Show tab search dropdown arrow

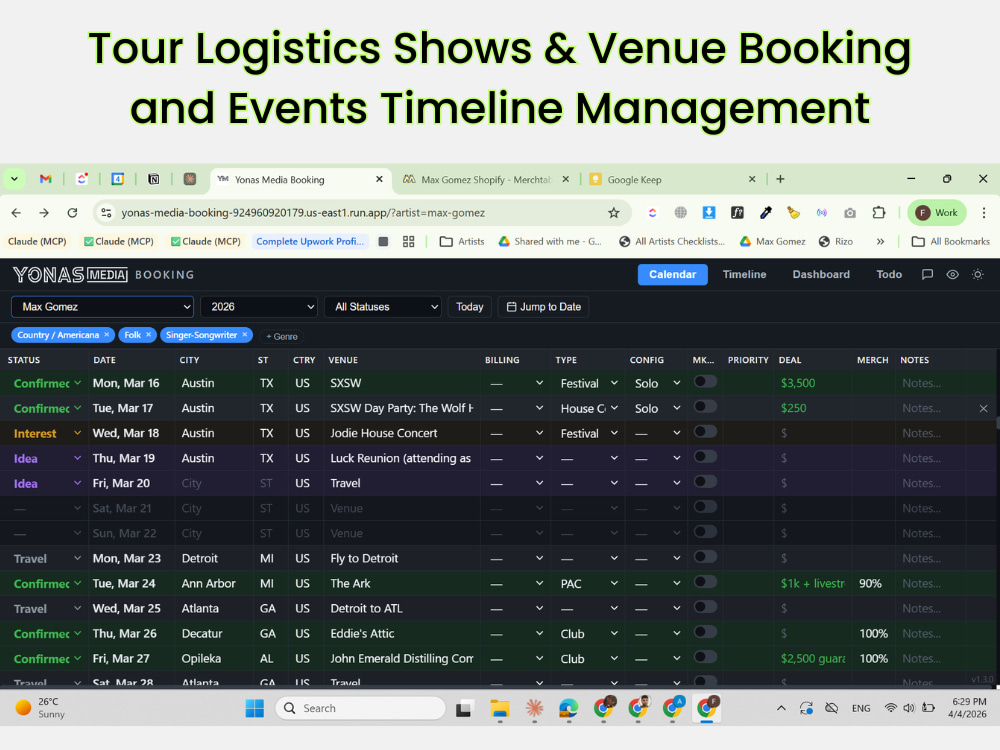coord(14,179)
